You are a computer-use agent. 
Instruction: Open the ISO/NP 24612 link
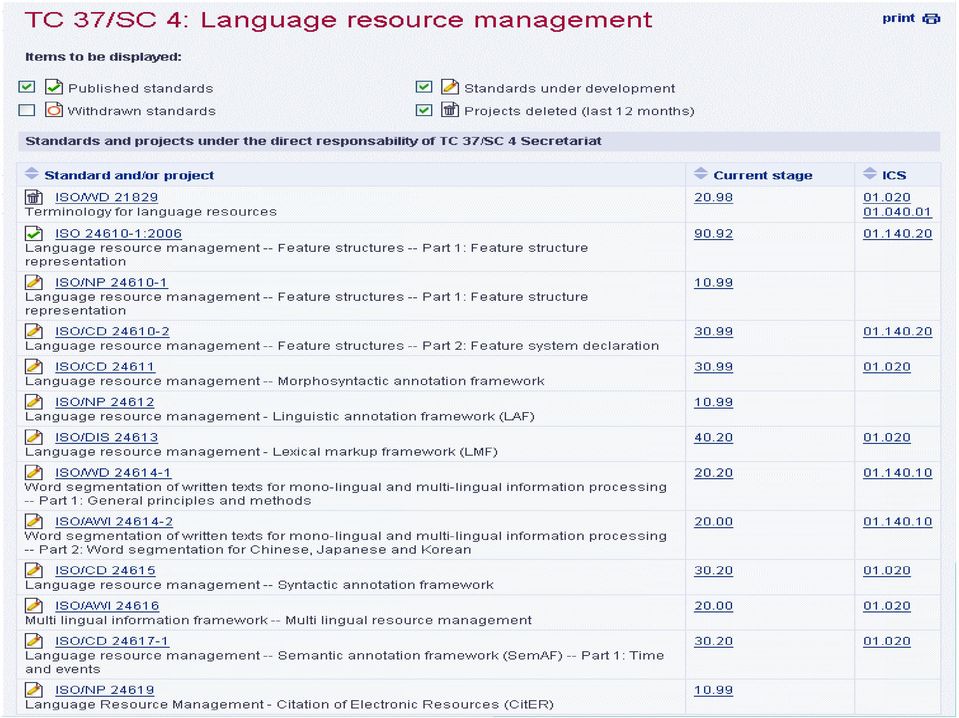[x=105, y=402]
